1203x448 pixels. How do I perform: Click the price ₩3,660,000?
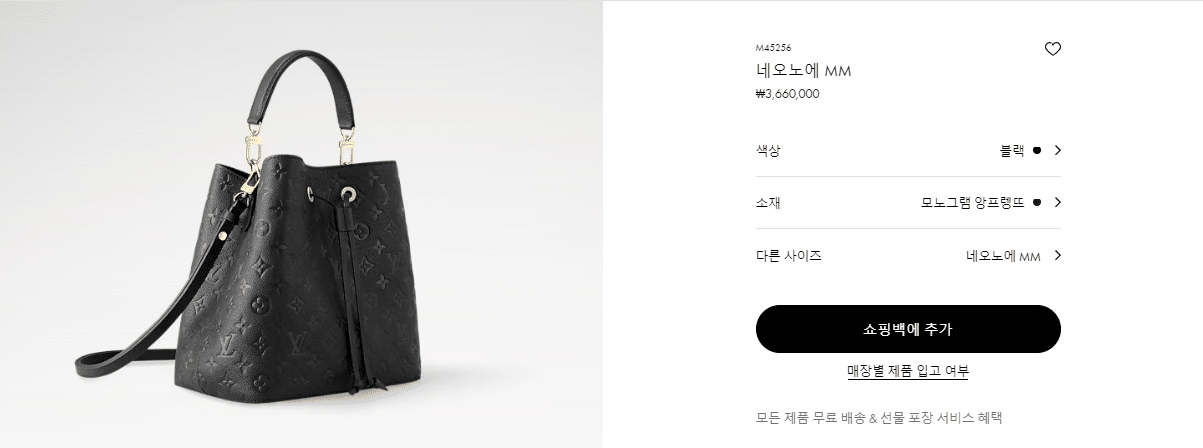click(x=788, y=94)
